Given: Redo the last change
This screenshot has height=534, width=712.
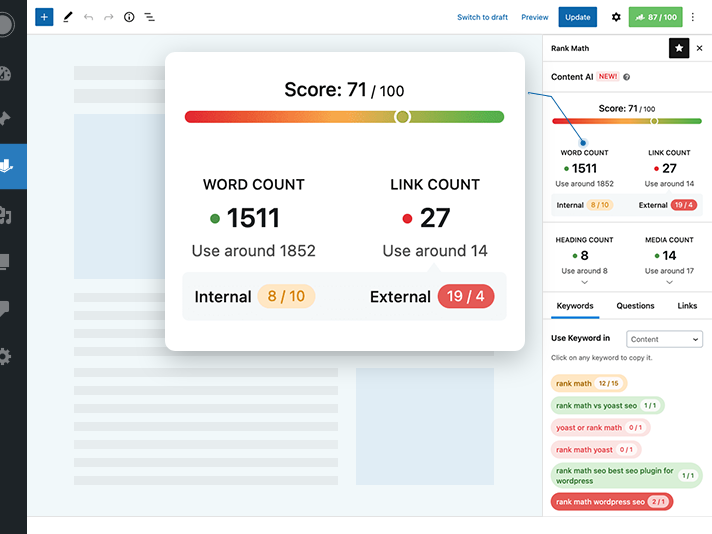Looking at the screenshot, I should pyautogui.click(x=108, y=17).
